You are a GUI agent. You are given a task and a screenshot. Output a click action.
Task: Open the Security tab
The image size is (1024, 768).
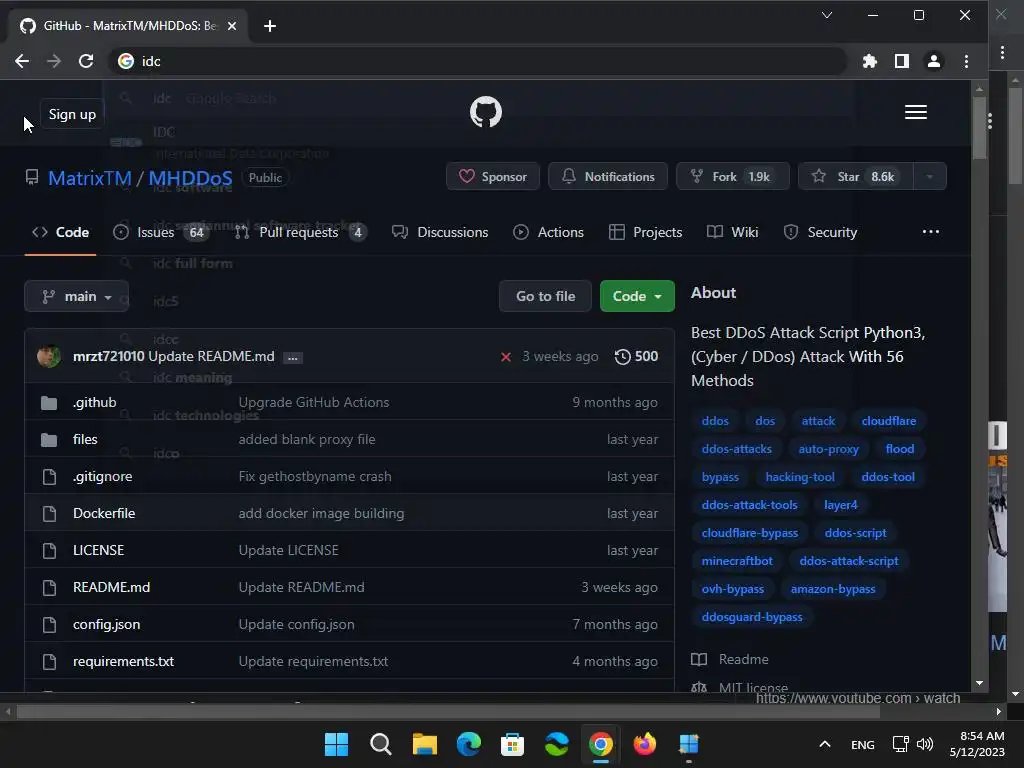click(x=820, y=232)
